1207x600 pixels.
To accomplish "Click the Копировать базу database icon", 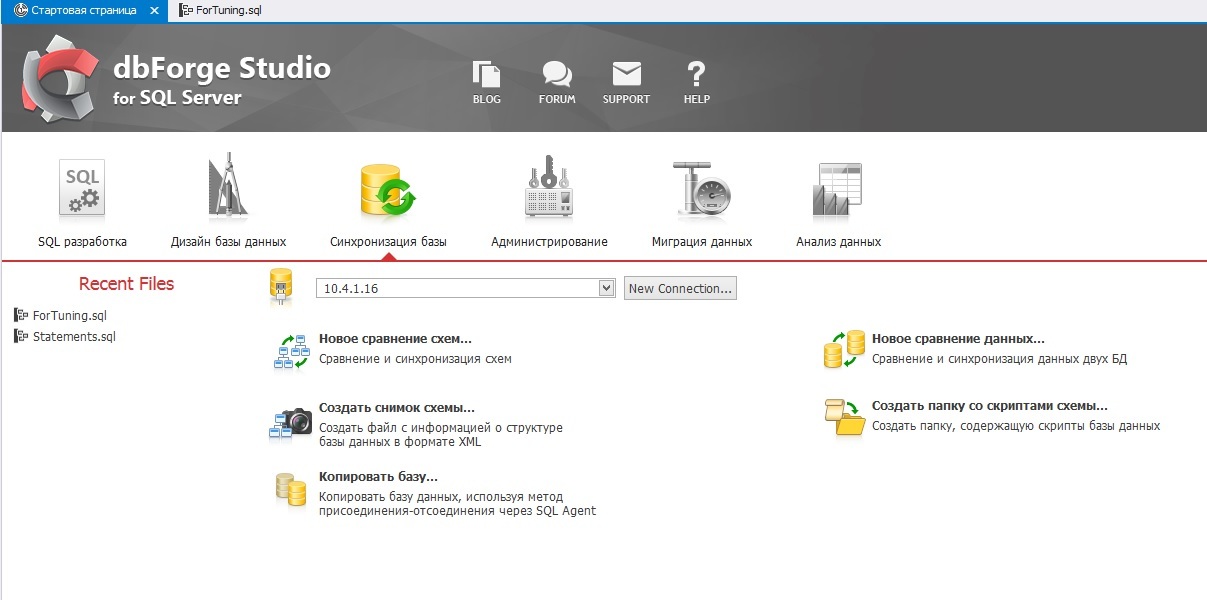I will pyautogui.click(x=291, y=488).
